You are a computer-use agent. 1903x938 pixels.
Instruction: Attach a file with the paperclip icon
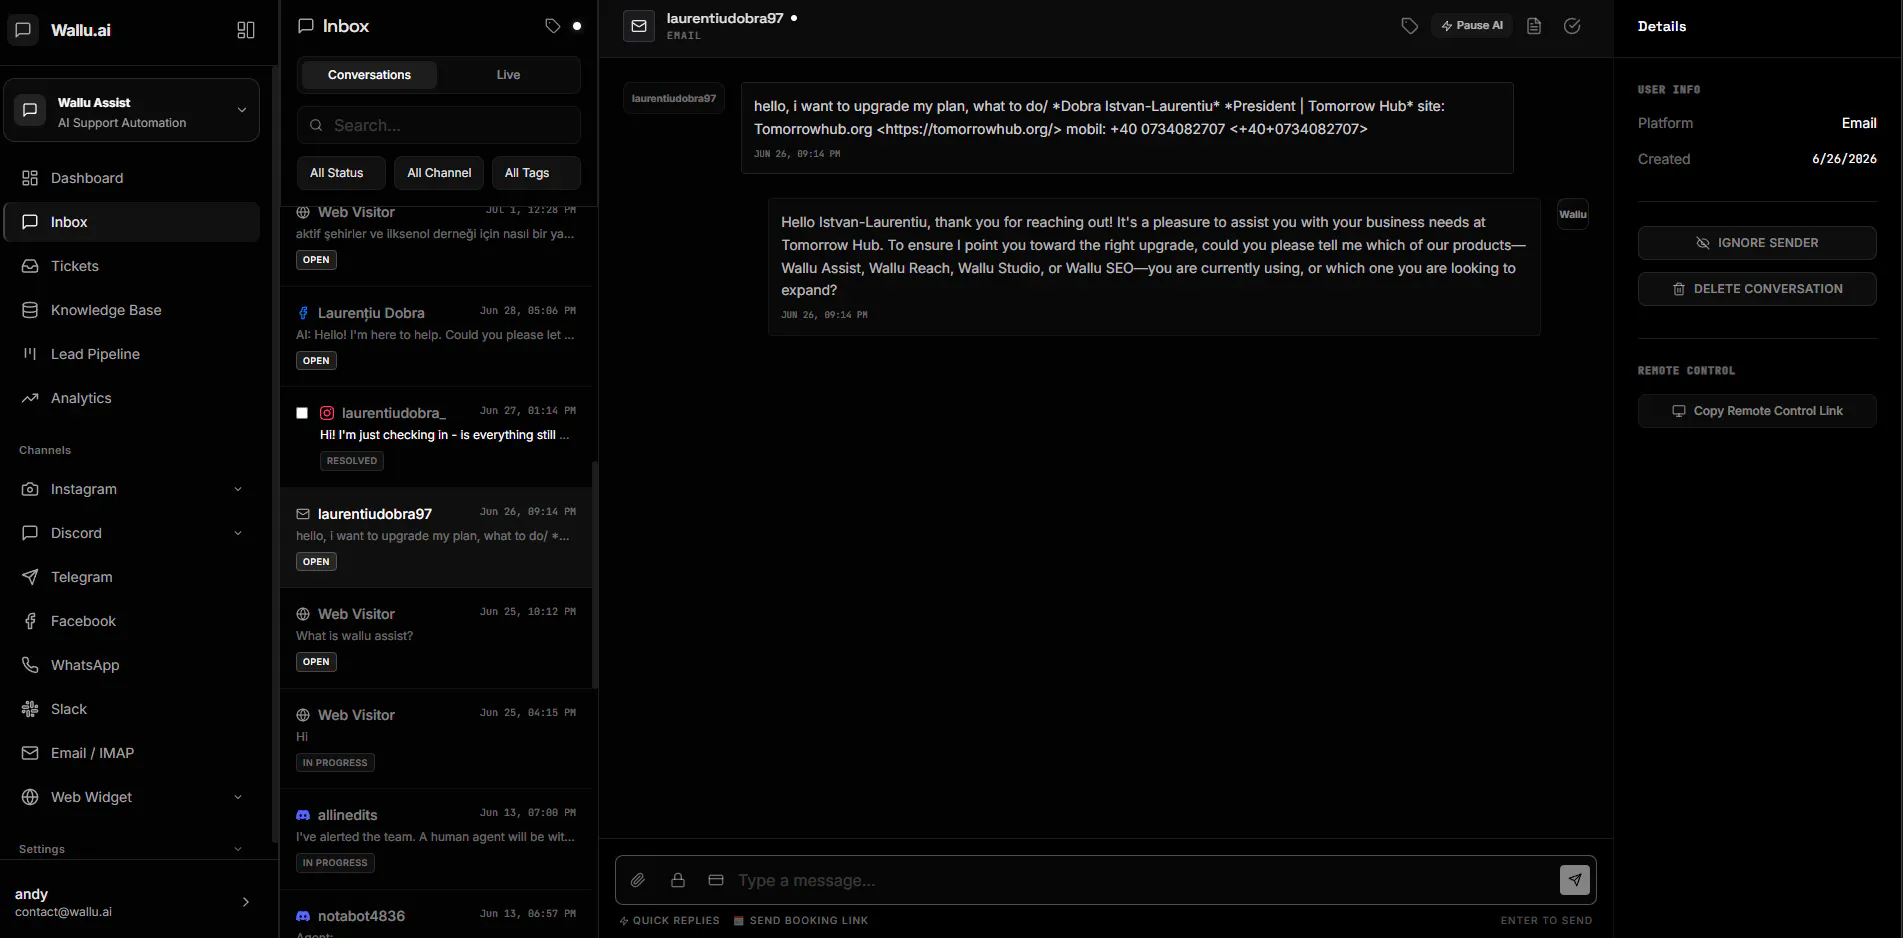click(x=638, y=880)
